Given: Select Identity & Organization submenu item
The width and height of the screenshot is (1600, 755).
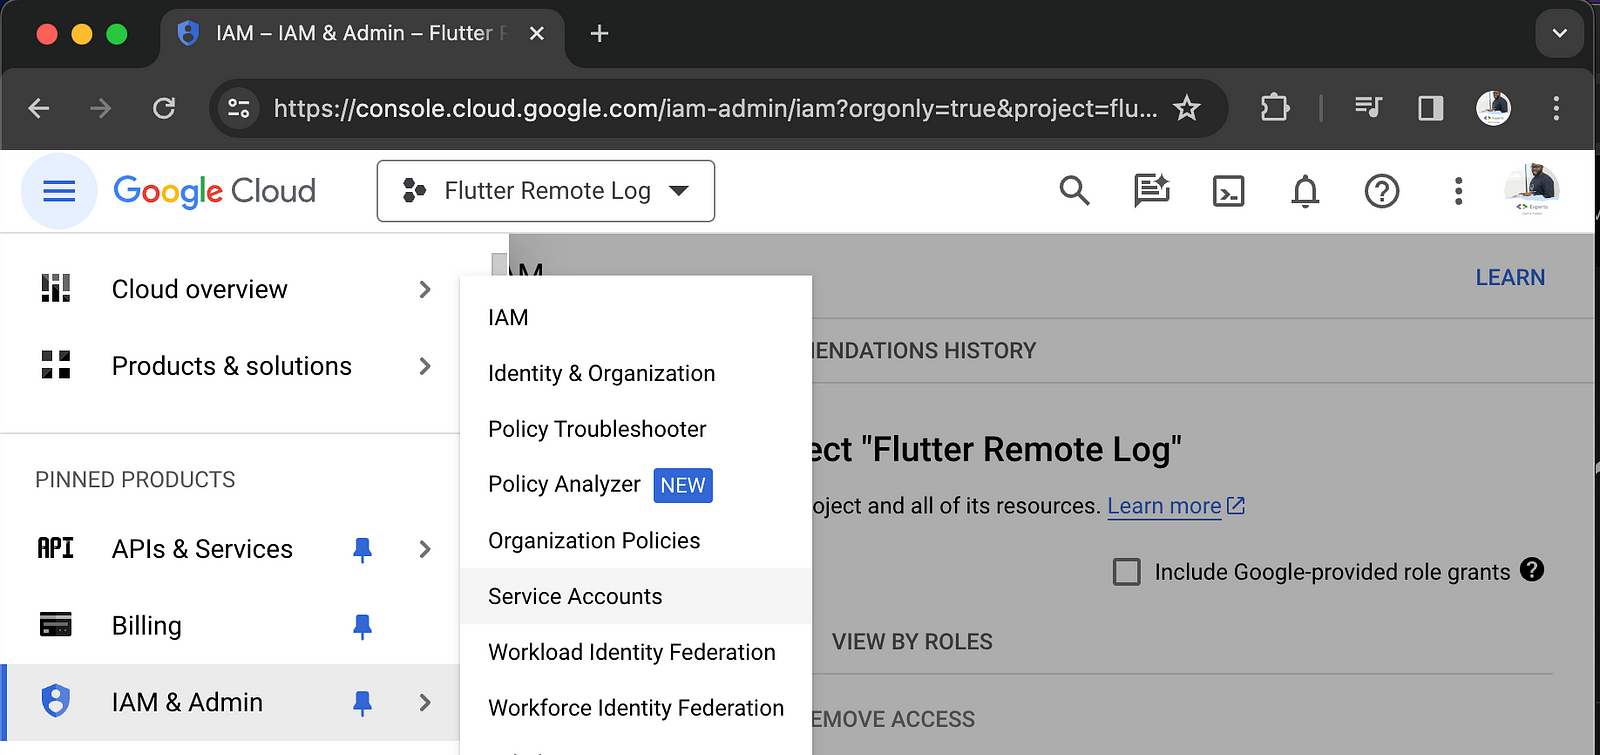Looking at the screenshot, I should click(x=635, y=374).
